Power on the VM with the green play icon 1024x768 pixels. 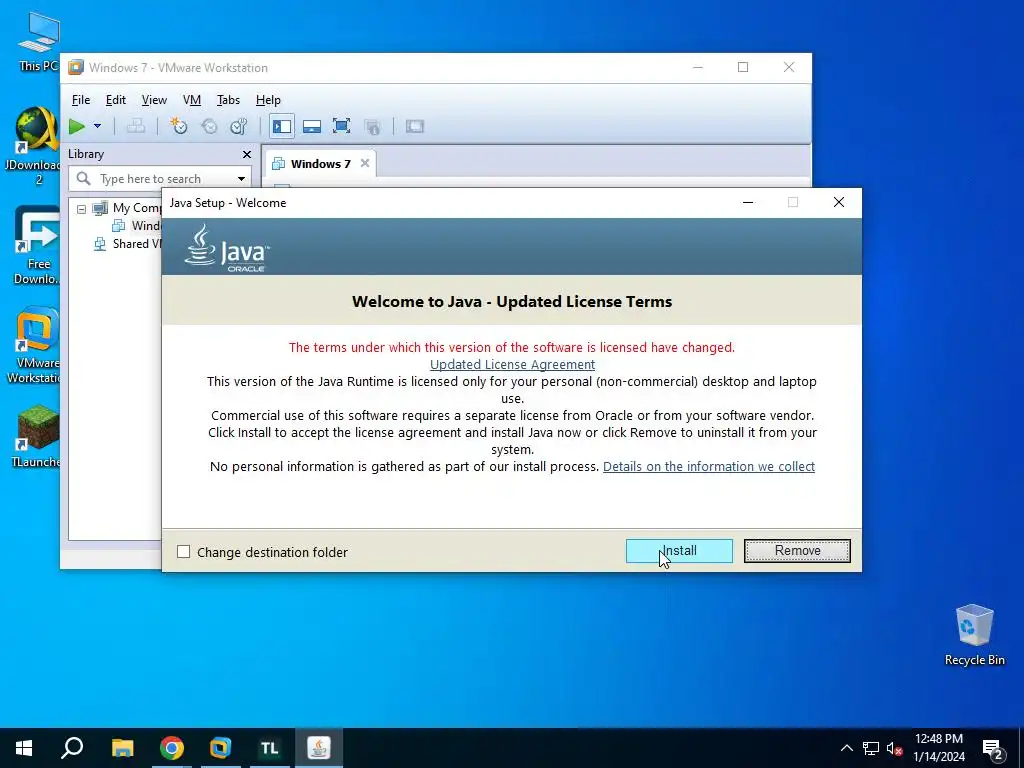pos(77,126)
